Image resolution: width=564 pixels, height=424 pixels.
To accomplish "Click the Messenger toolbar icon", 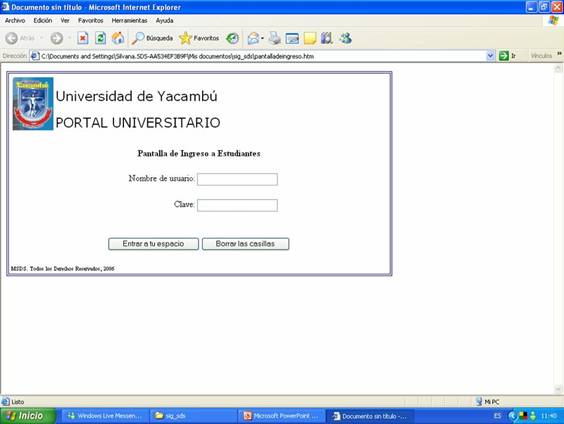I will [x=346, y=38].
